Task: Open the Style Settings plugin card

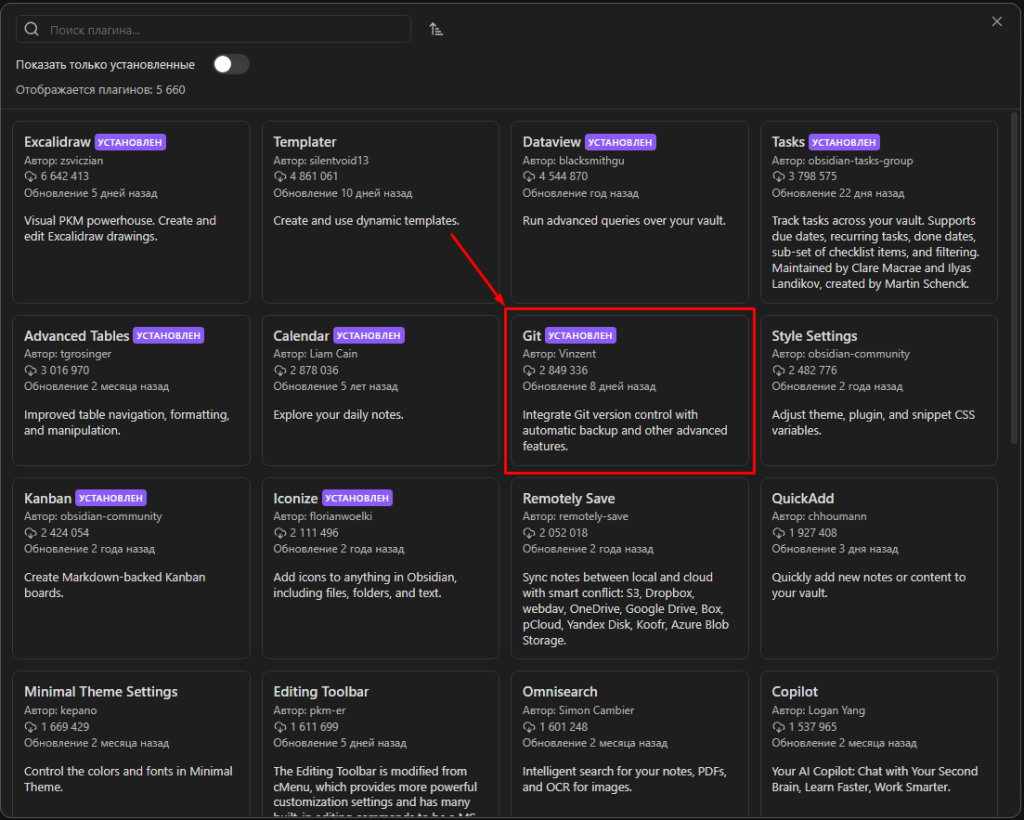Action: 878,390
